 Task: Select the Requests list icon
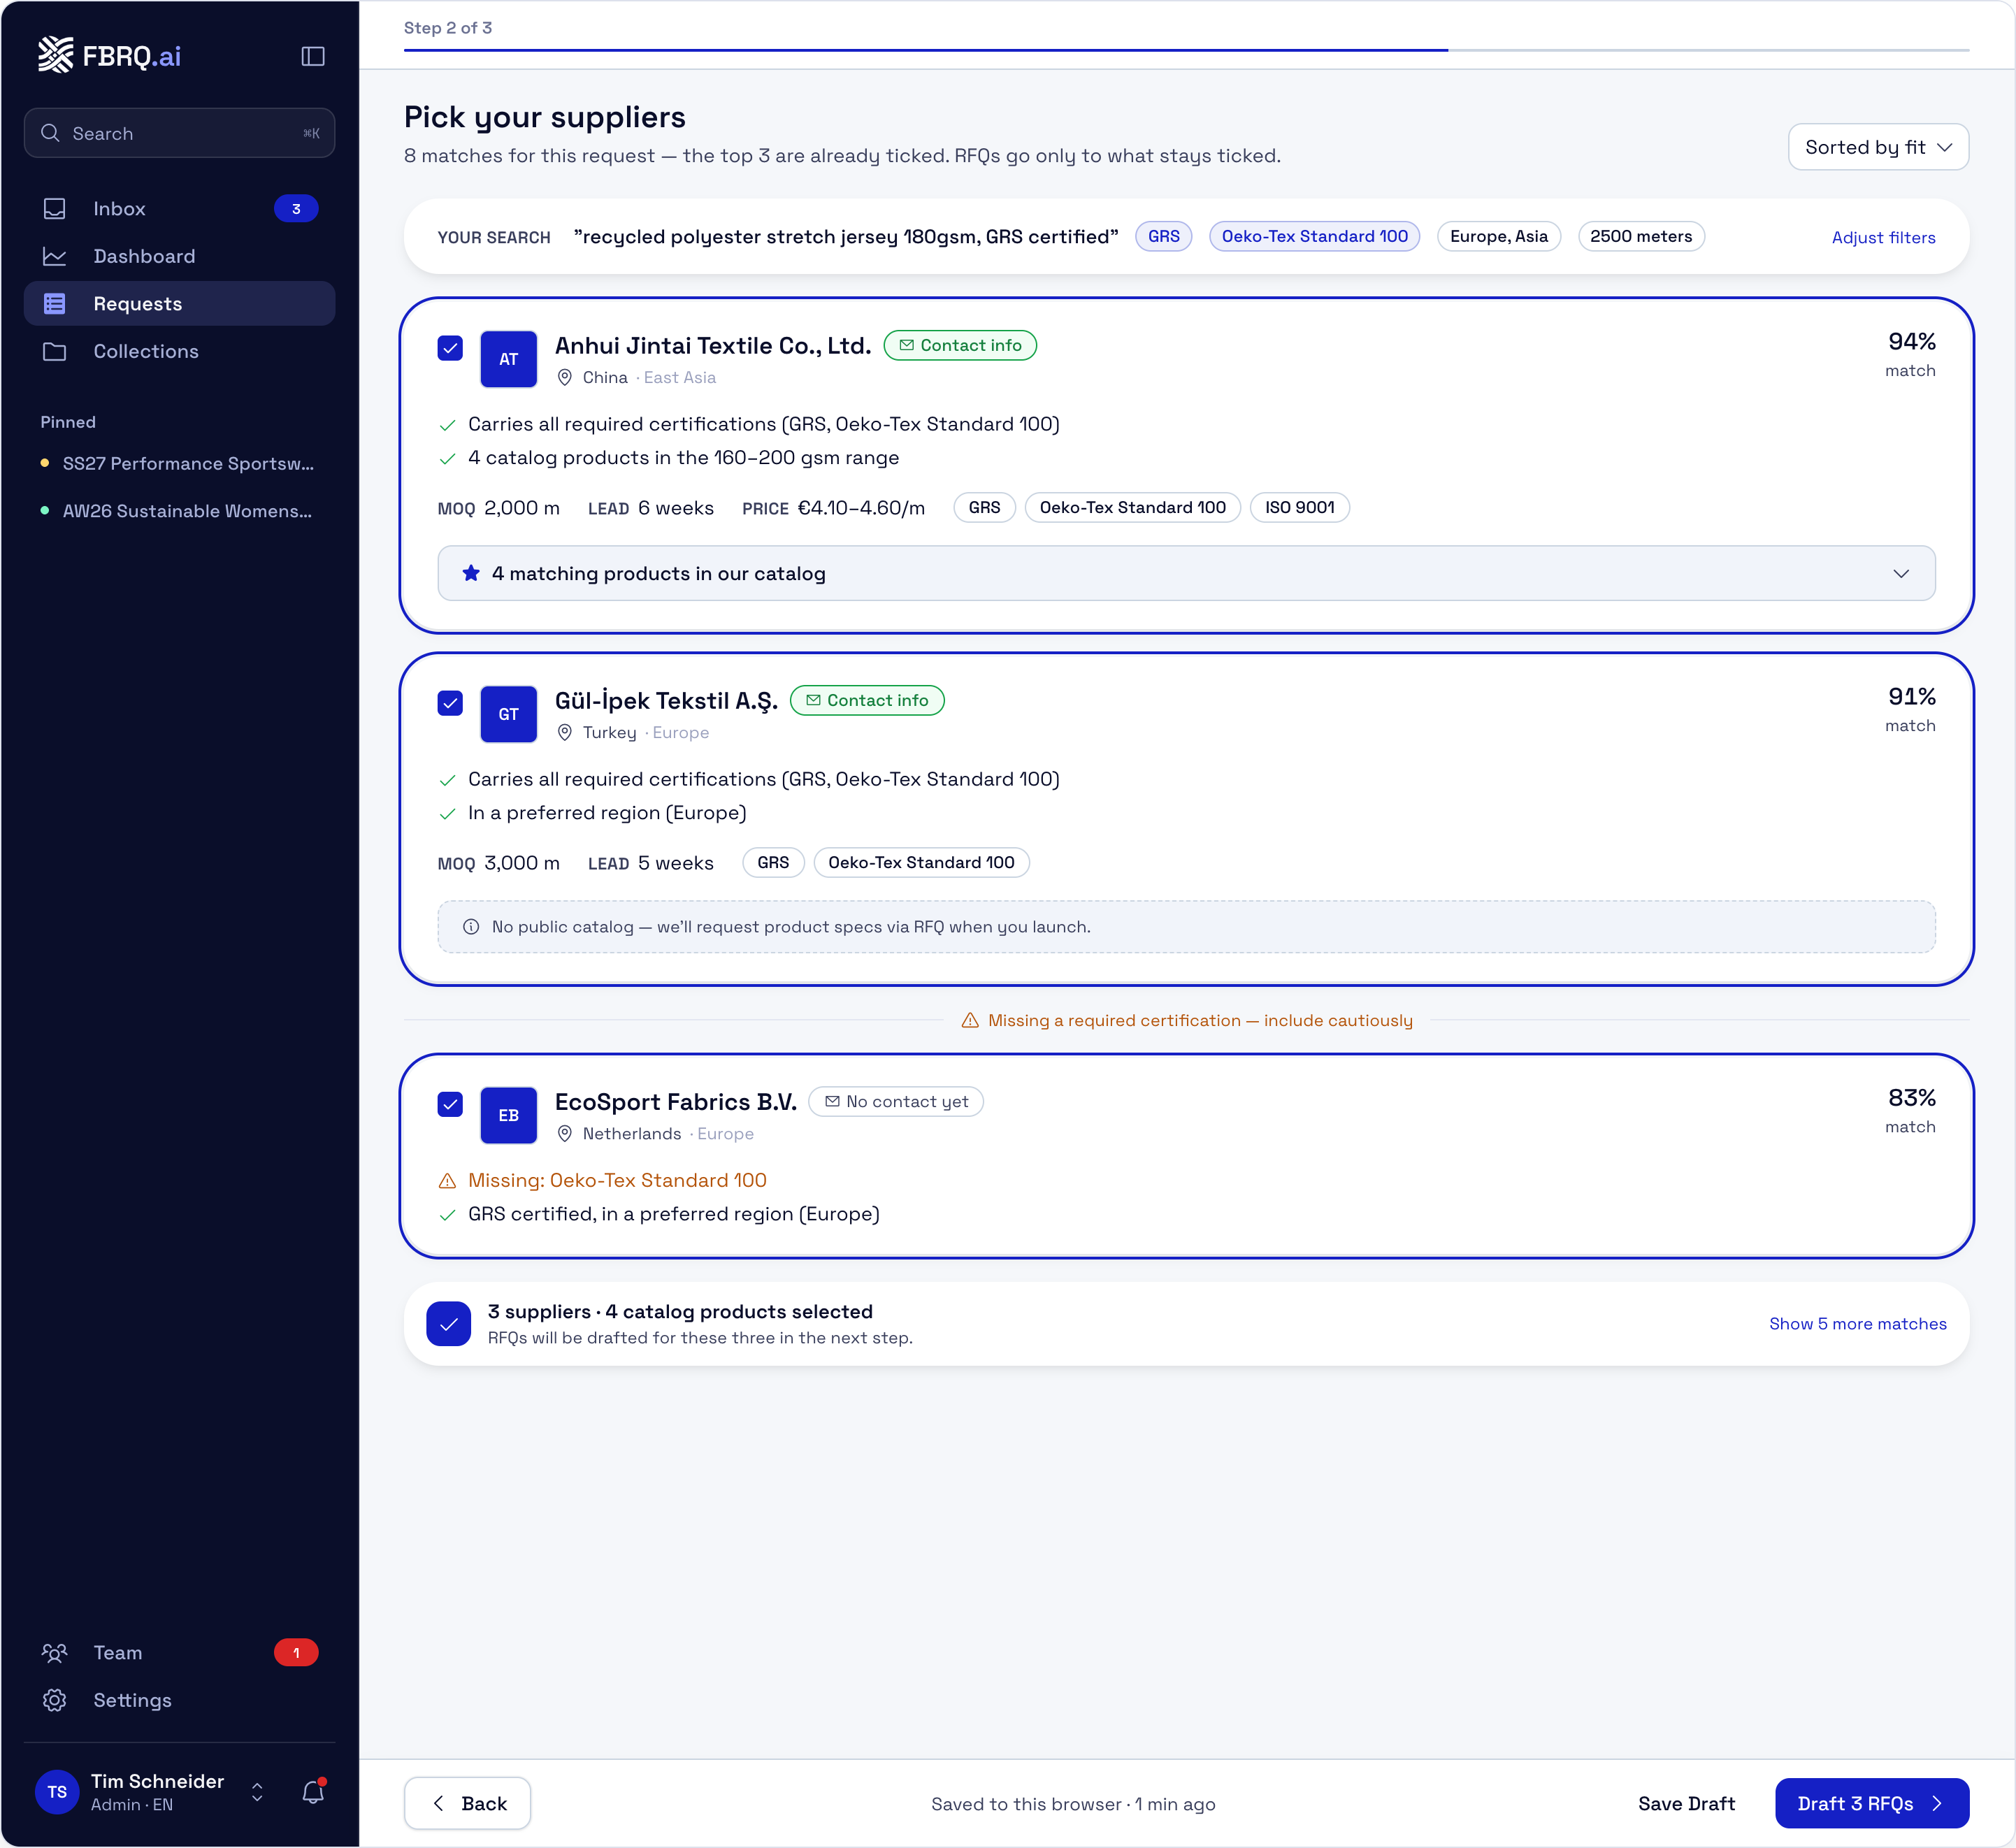click(x=55, y=304)
